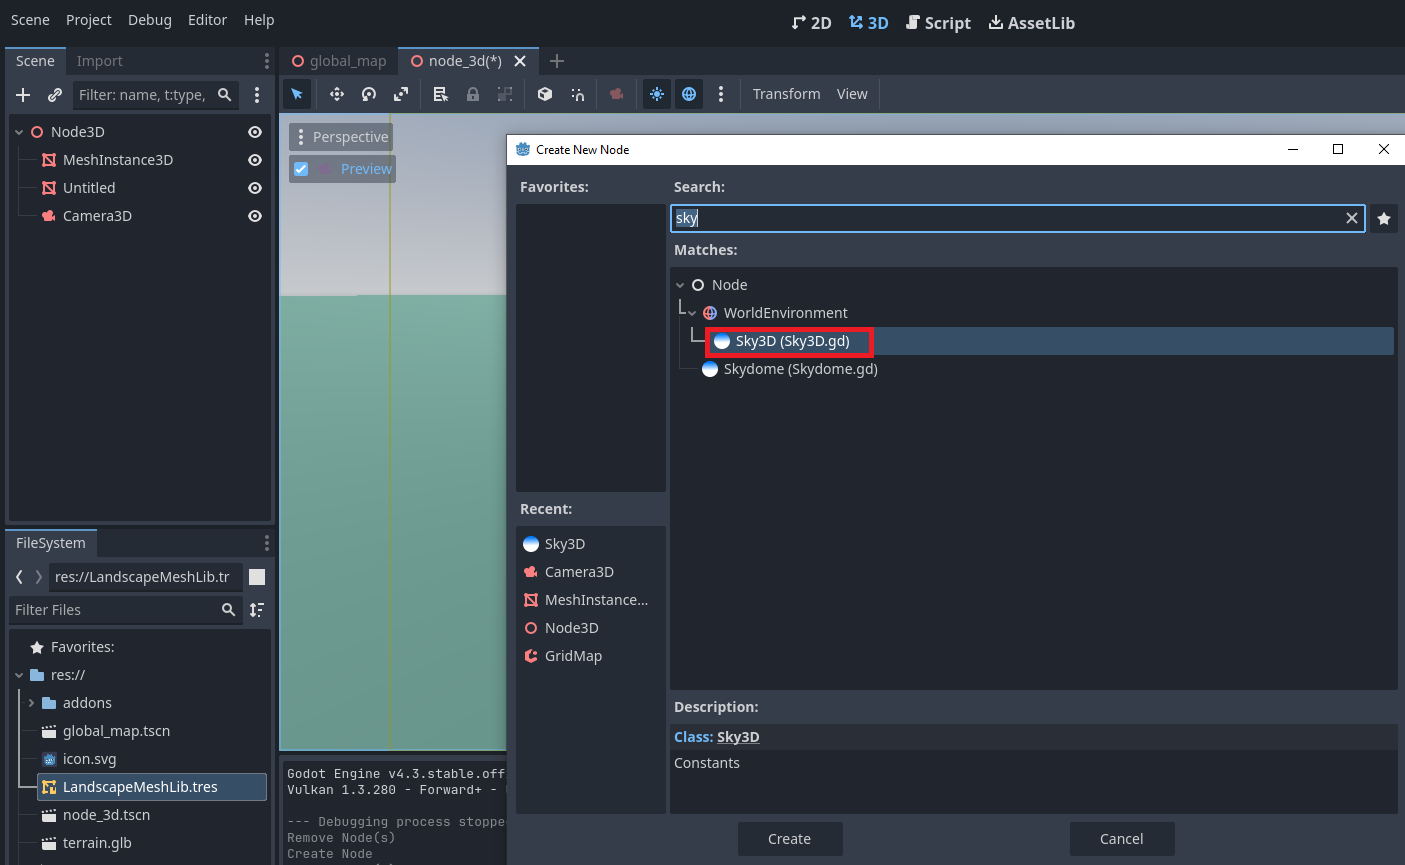Viewport: 1405px width, 865px height.
Task: Add selected node to favorites star
Action: point(1384,218)
